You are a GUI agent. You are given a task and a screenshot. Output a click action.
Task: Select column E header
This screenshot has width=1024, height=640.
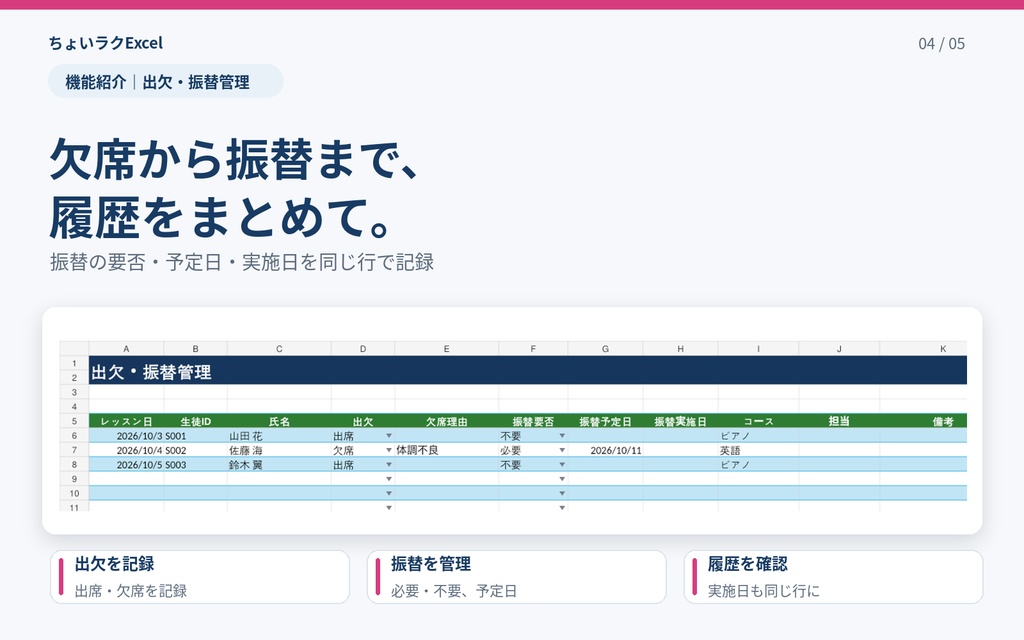pos(447,349)
